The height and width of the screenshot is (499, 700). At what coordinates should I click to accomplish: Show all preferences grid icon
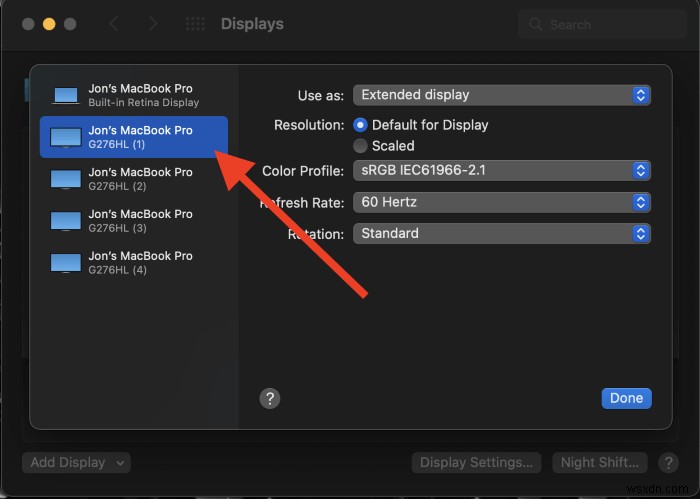(x=196, y=24)
